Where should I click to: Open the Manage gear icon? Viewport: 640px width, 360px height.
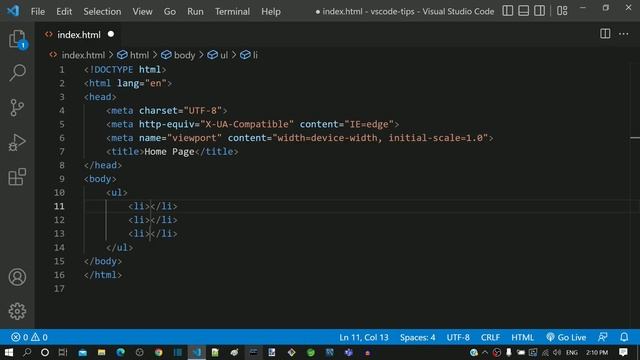(x=17, y=311)
